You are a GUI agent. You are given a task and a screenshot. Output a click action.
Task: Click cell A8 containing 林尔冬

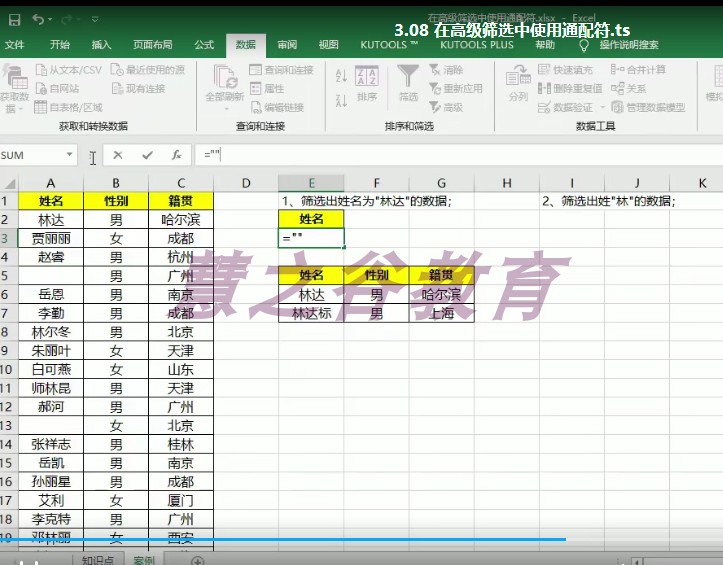click(51, 332)
